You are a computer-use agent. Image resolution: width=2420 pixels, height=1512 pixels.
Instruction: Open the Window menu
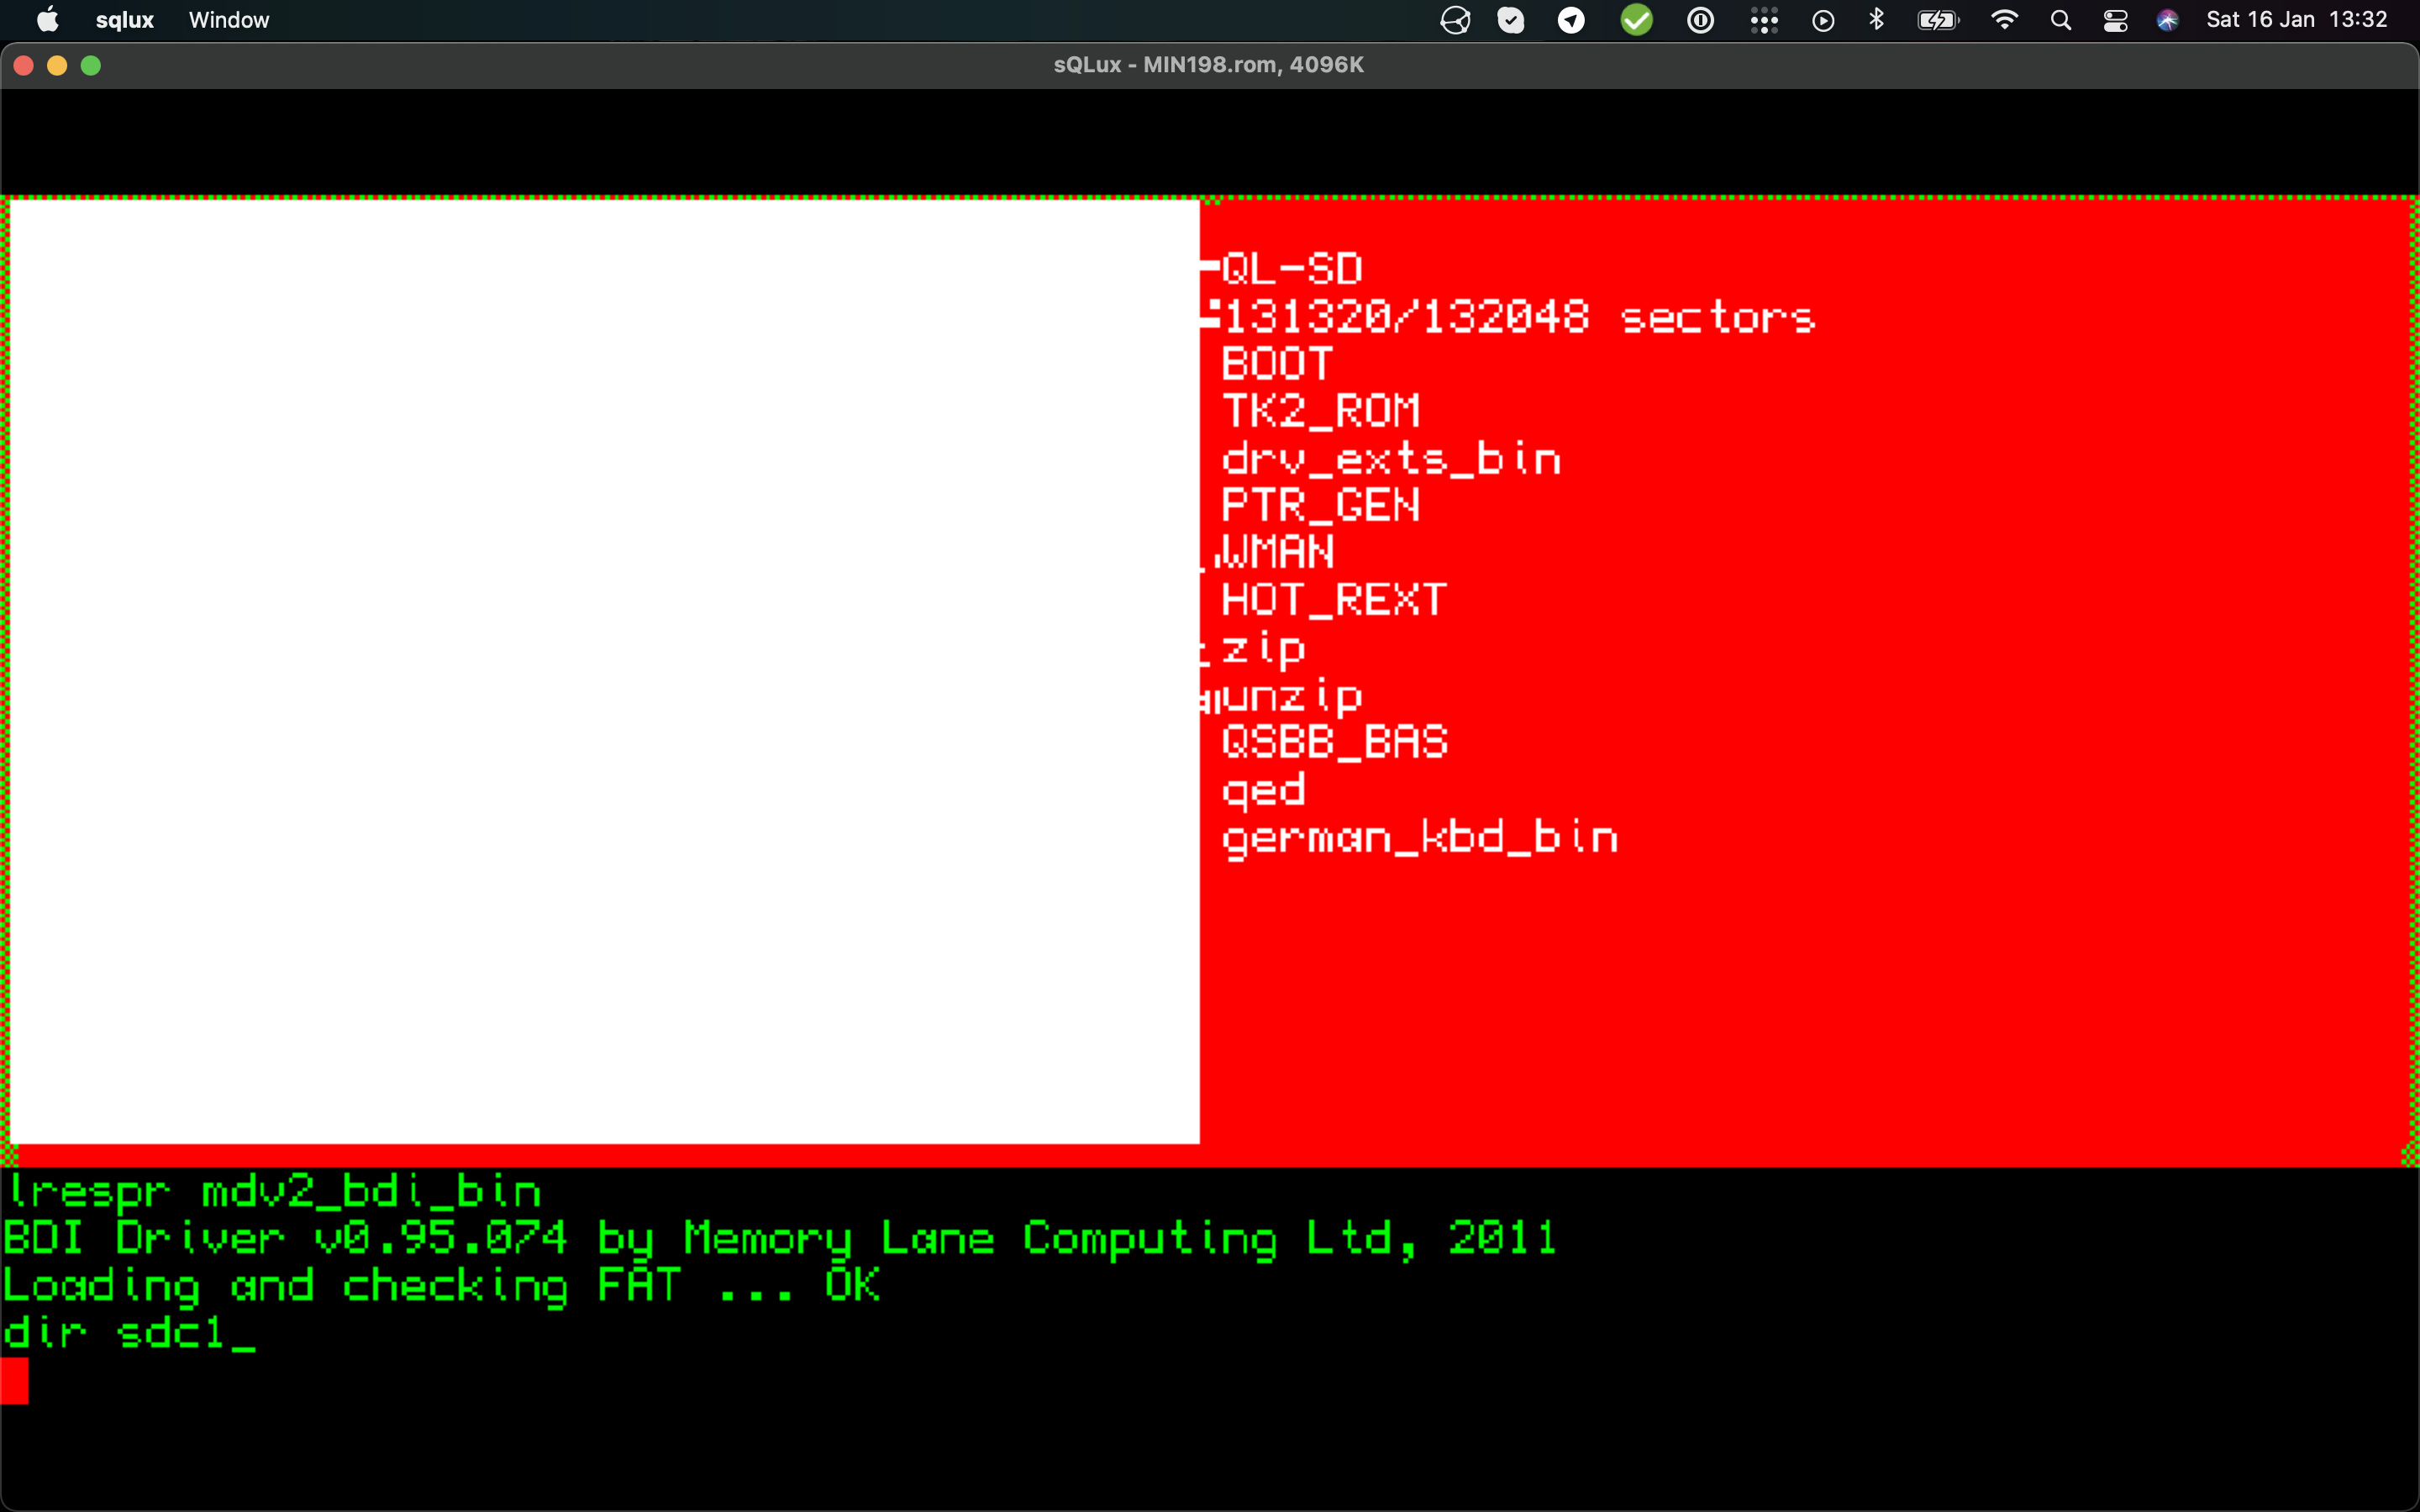(x=229, y=20)
